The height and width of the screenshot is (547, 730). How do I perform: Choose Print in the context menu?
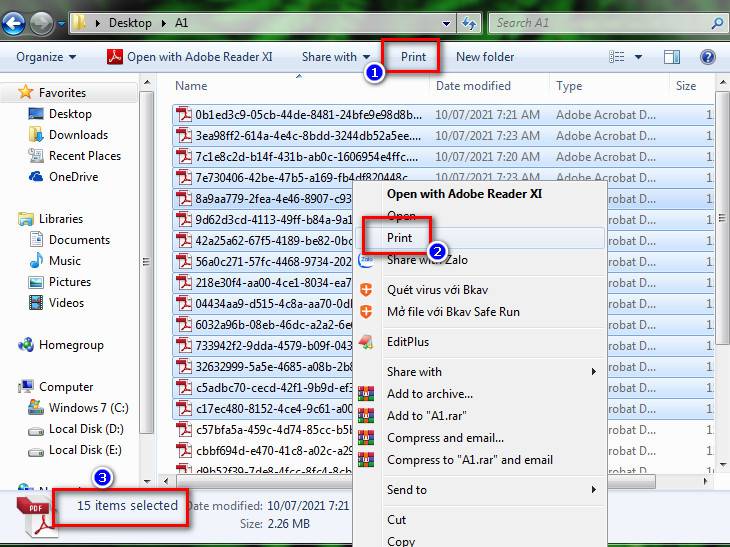(480, 238)
